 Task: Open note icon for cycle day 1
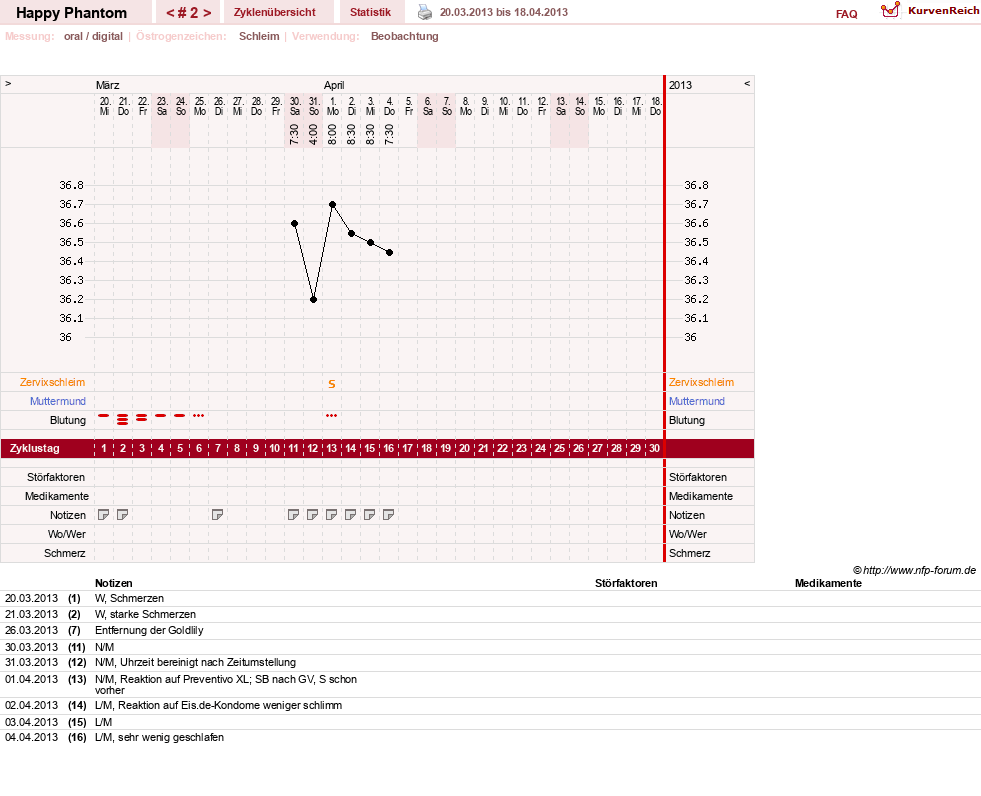(x=103, y=514)
